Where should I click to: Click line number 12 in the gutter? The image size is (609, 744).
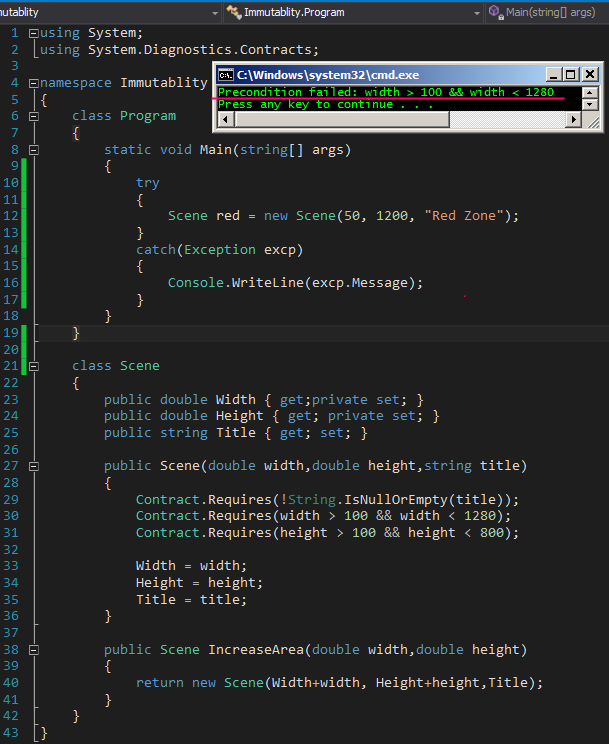pyautogui.click(x=11, y=216)
